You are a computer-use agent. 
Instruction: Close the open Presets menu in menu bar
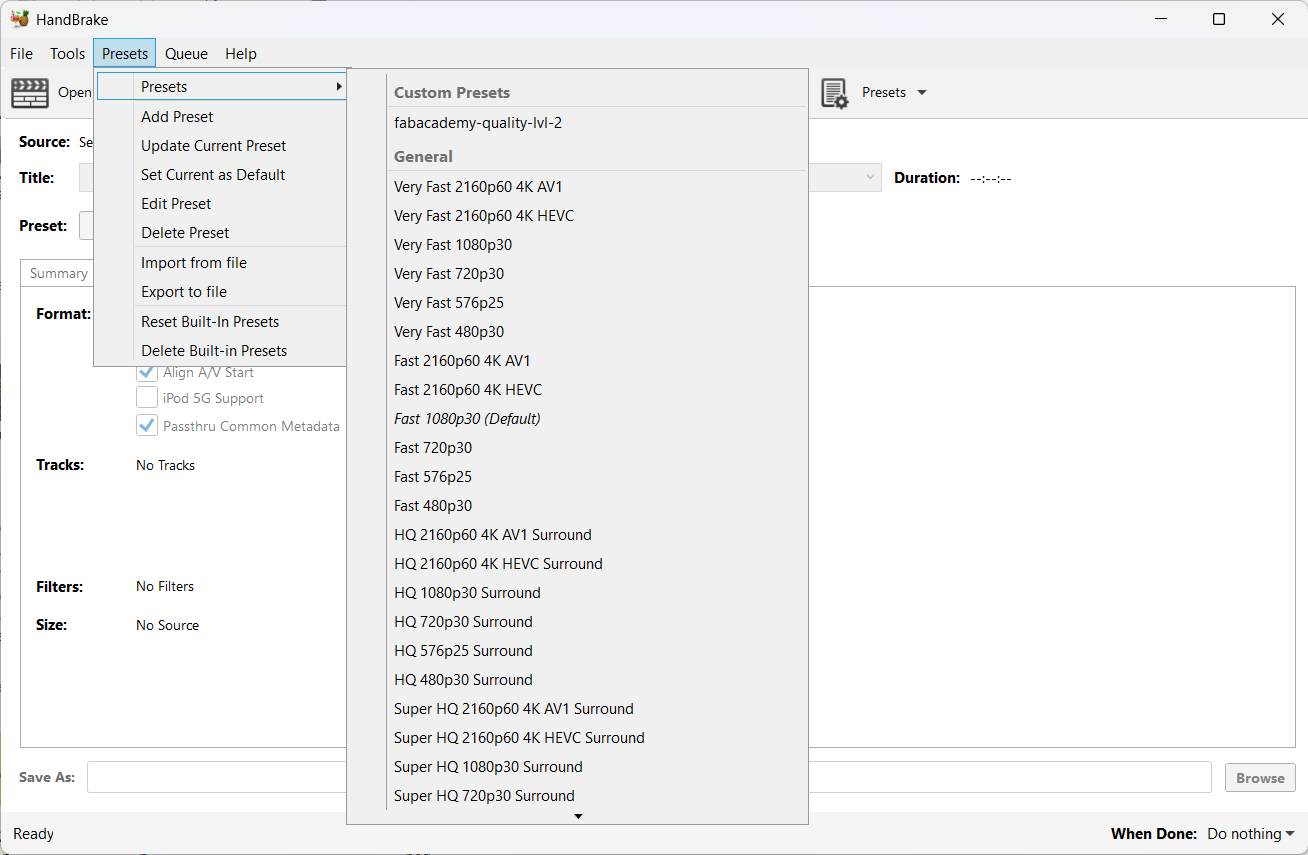(x=125, y=54)
